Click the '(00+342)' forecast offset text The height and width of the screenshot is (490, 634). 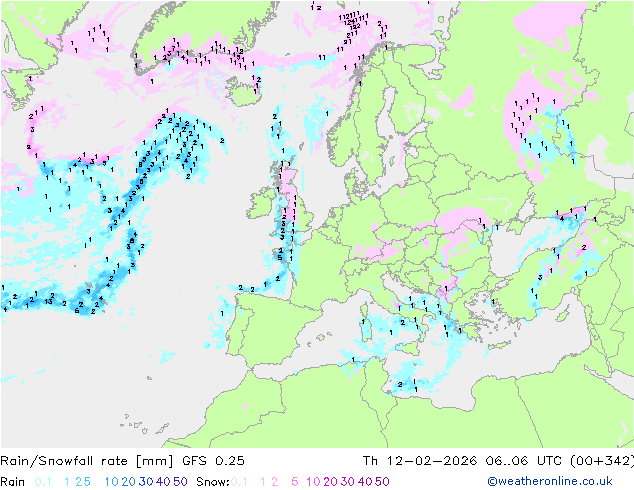[602, 461]
